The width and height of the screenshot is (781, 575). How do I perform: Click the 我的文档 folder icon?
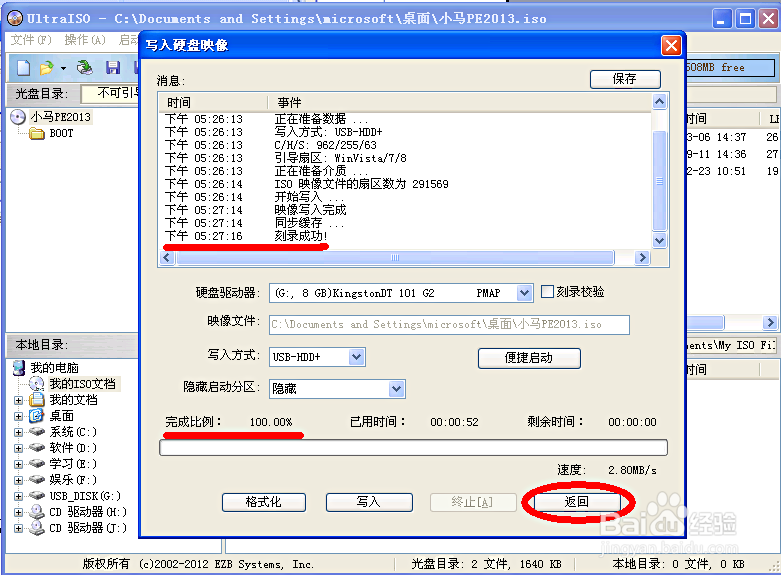click(37, 400)
